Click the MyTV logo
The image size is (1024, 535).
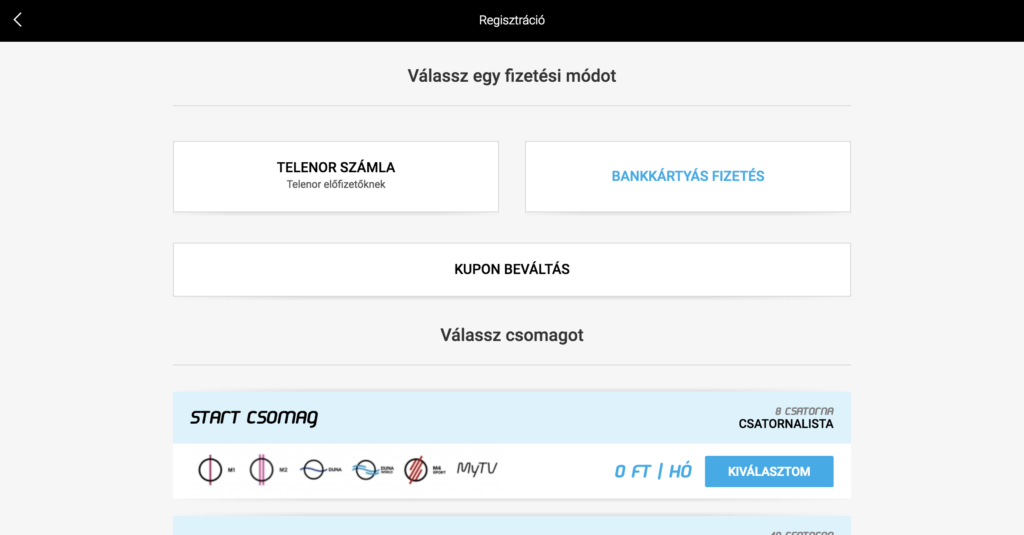[477, 468]
